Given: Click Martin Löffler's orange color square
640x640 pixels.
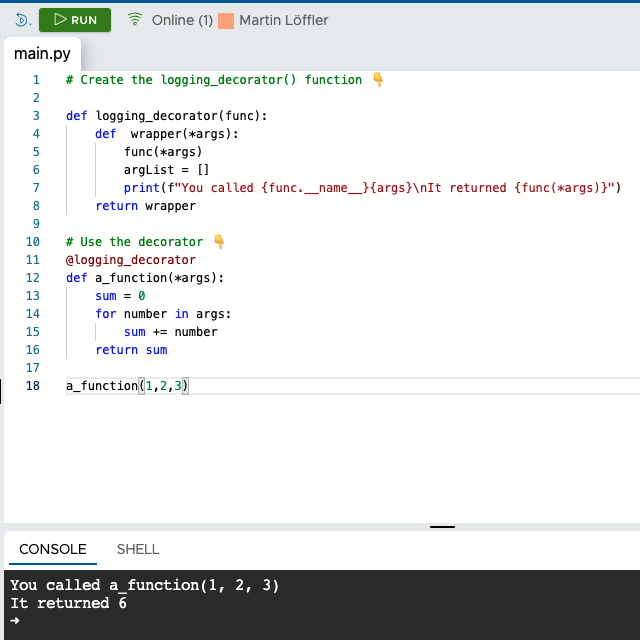Looking at the screenshot, I should pyautogui.click(x=226, y=20).
